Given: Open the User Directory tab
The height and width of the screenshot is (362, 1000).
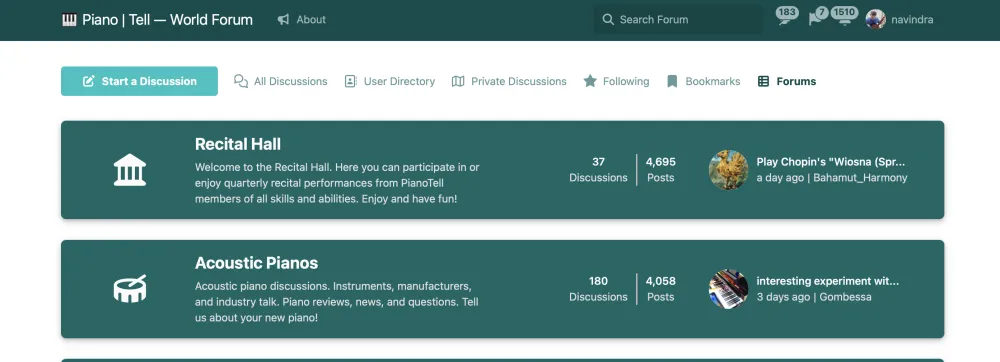Looking at the screenshot, I should [390, 81].
